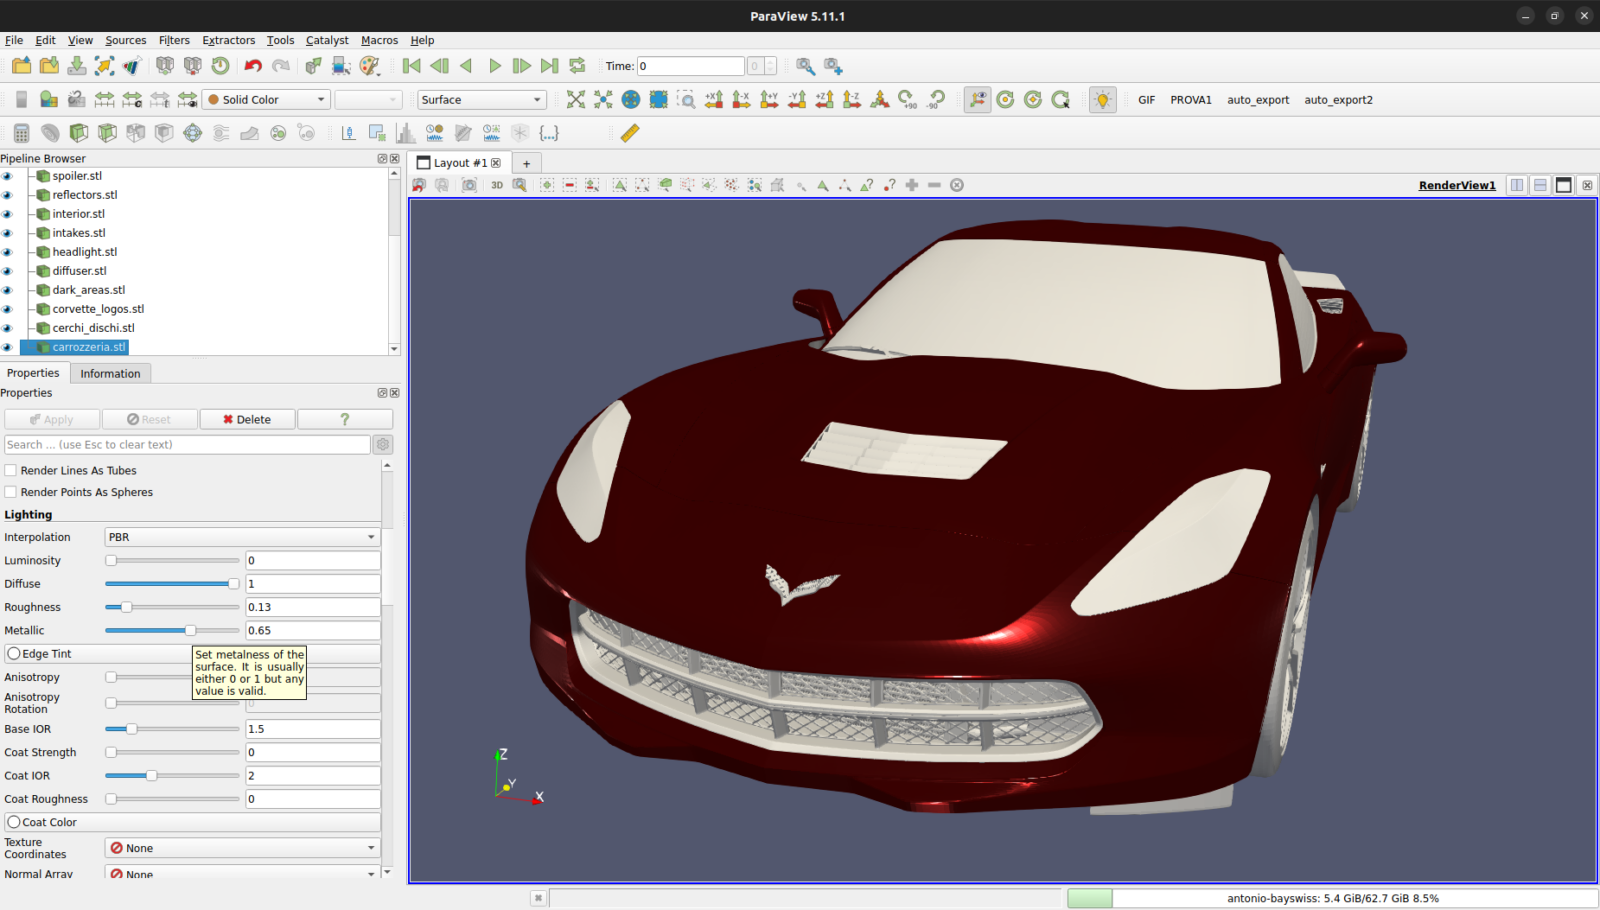Zoom to box in the render view
The image size is (1600, 910).
[x=521, y=185]
